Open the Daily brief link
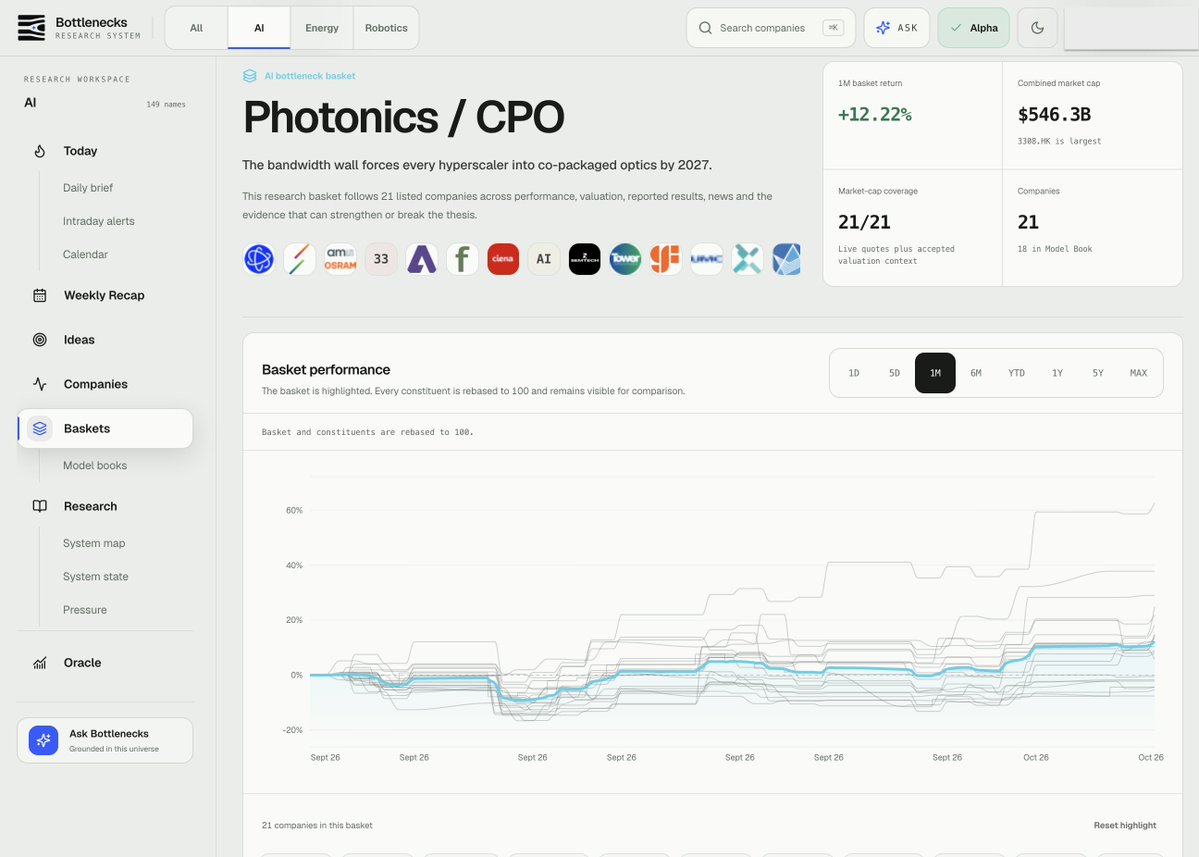Screen dimensions: 1199x857 pyautogui.click(x=88, y=187)
